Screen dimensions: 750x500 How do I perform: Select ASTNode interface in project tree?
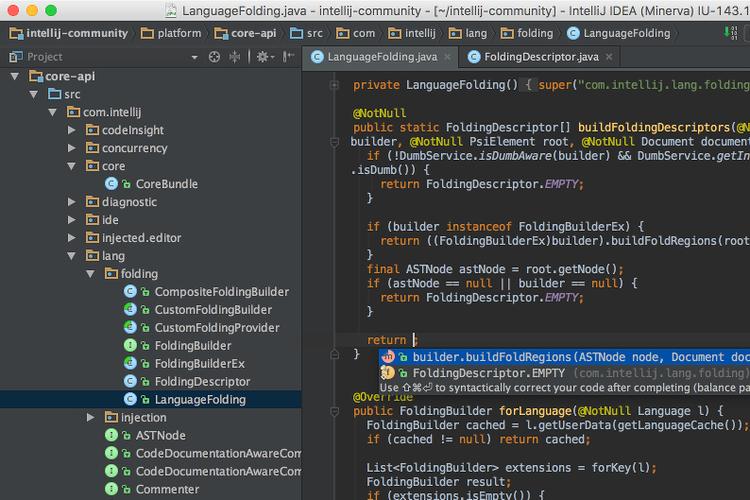click(160, 435)
